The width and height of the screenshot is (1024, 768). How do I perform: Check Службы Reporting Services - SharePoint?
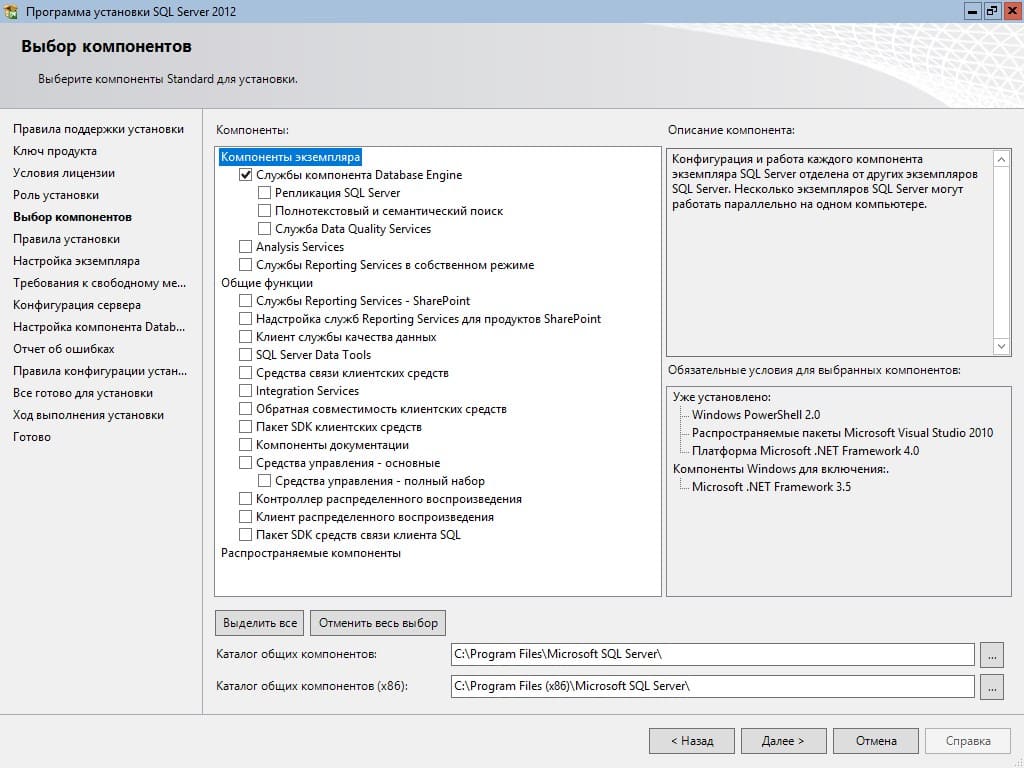coord(246,300)
